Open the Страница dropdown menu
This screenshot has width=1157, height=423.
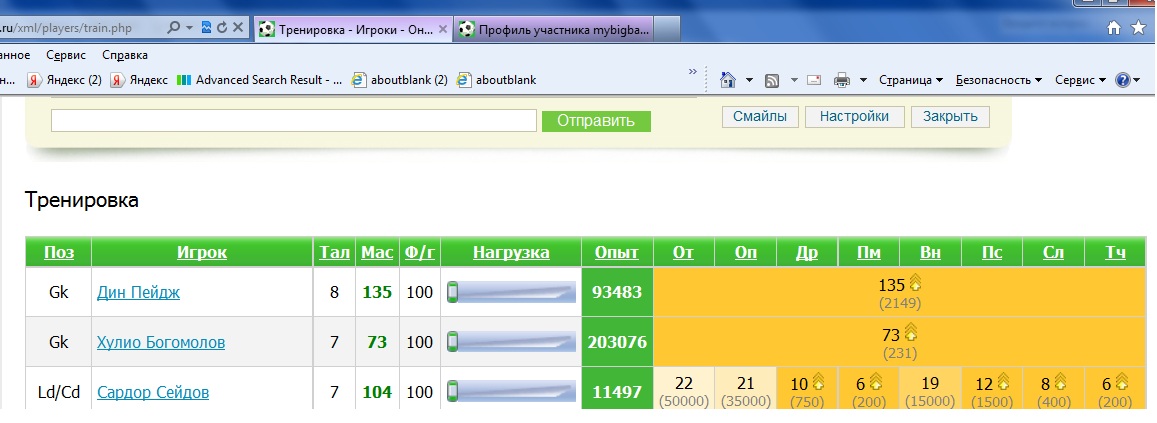click(x=911, y=80)
